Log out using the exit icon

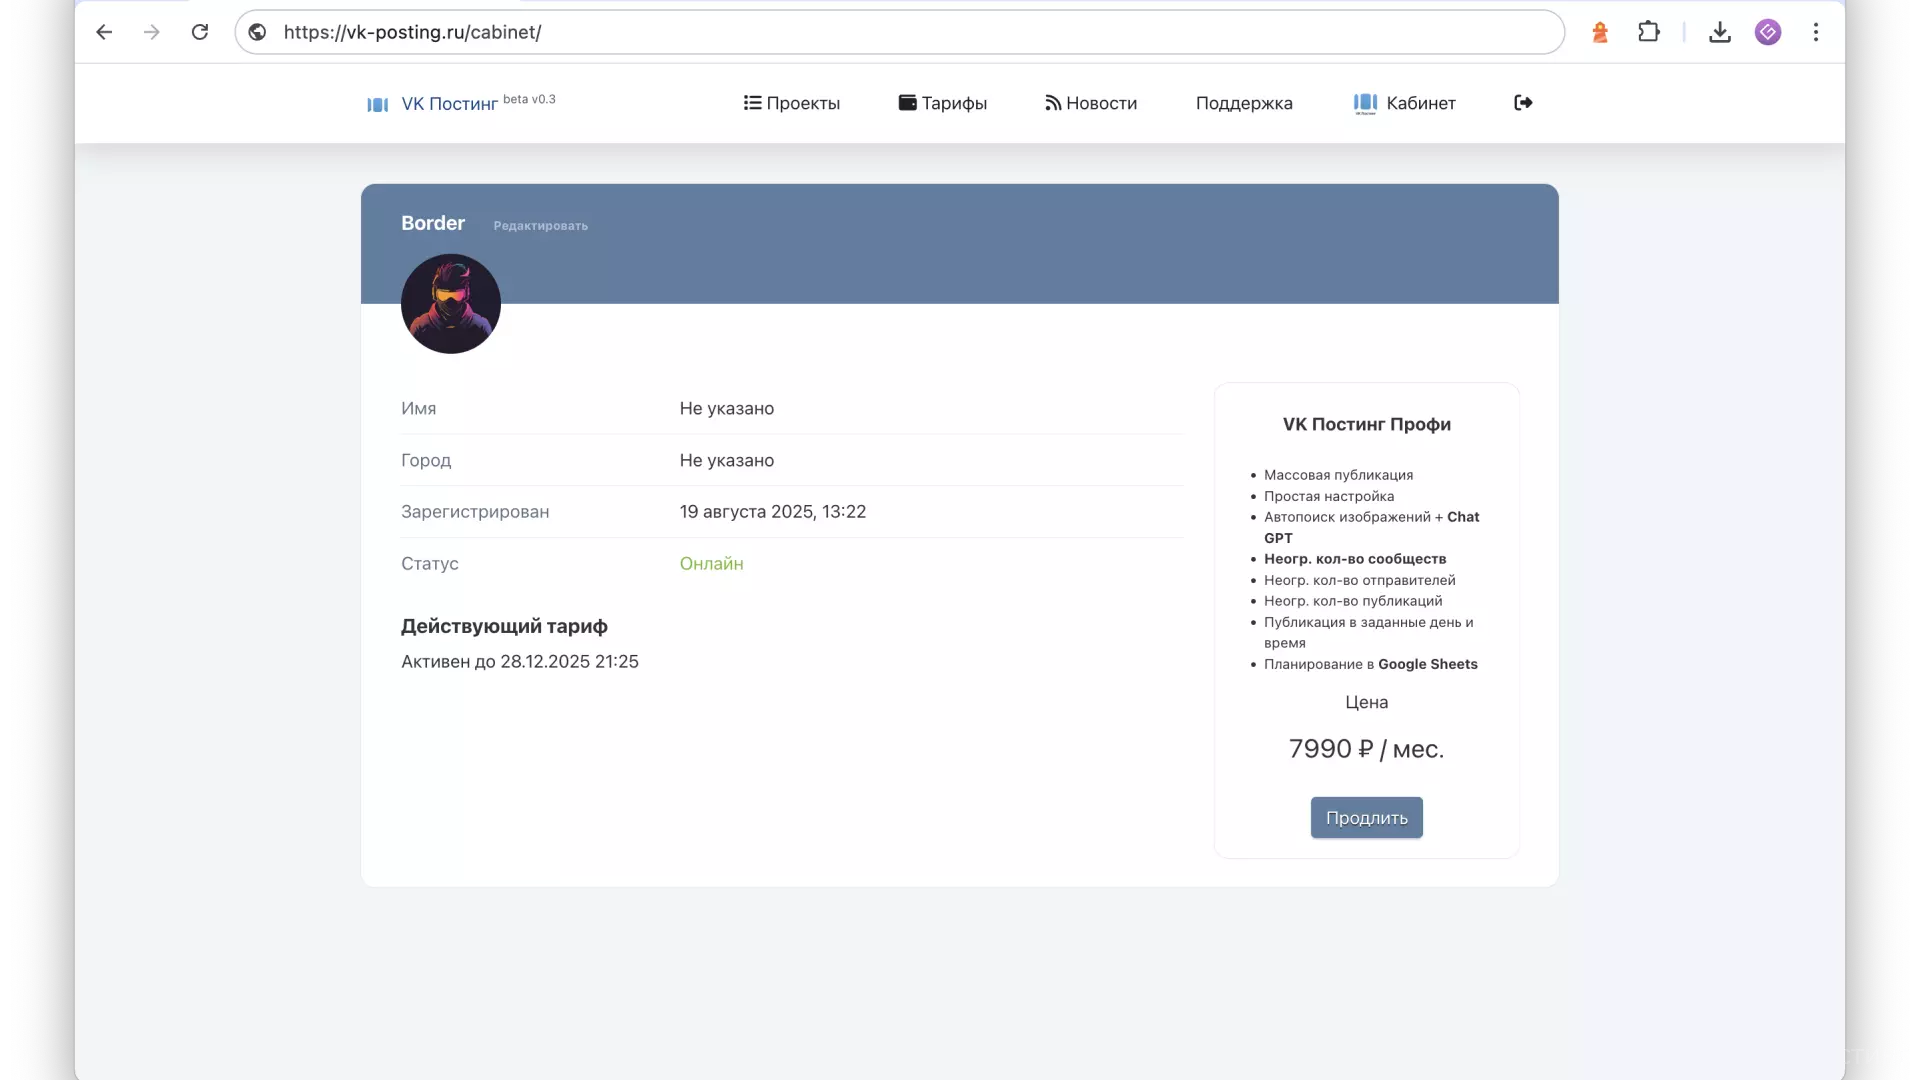pyautogui.click(x=1523, y=103)
